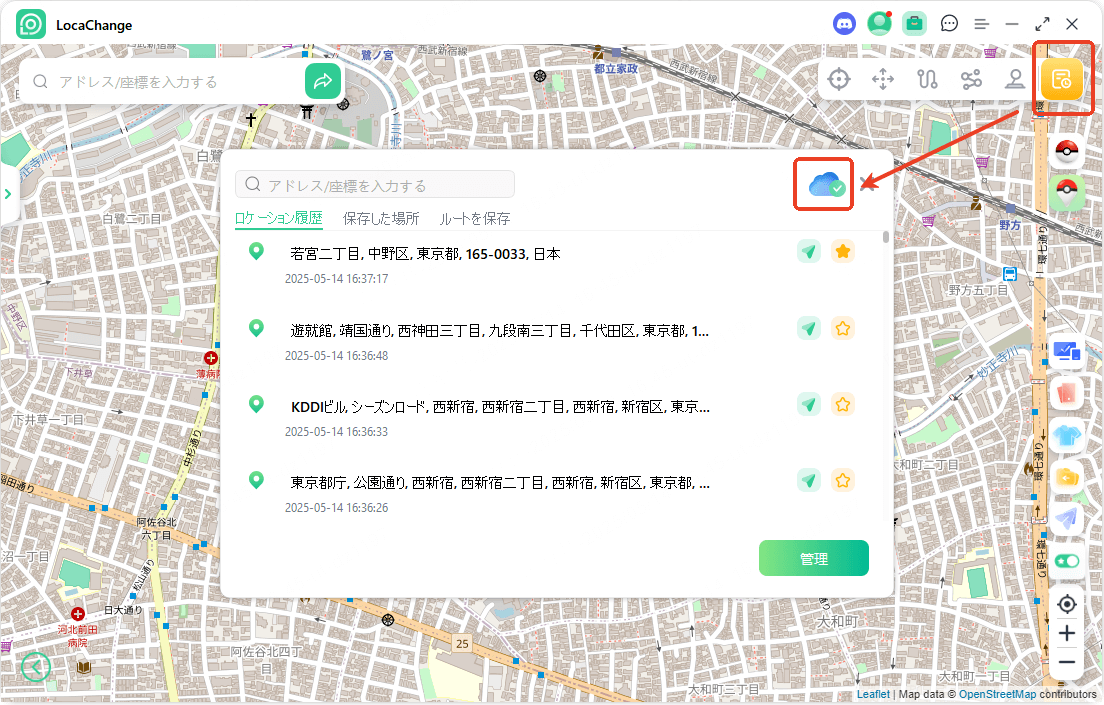Teleport to 東京都庁 via green arrow
Image resolution: width=1104 pixels, height=705 pixels.
click(809, 480)
